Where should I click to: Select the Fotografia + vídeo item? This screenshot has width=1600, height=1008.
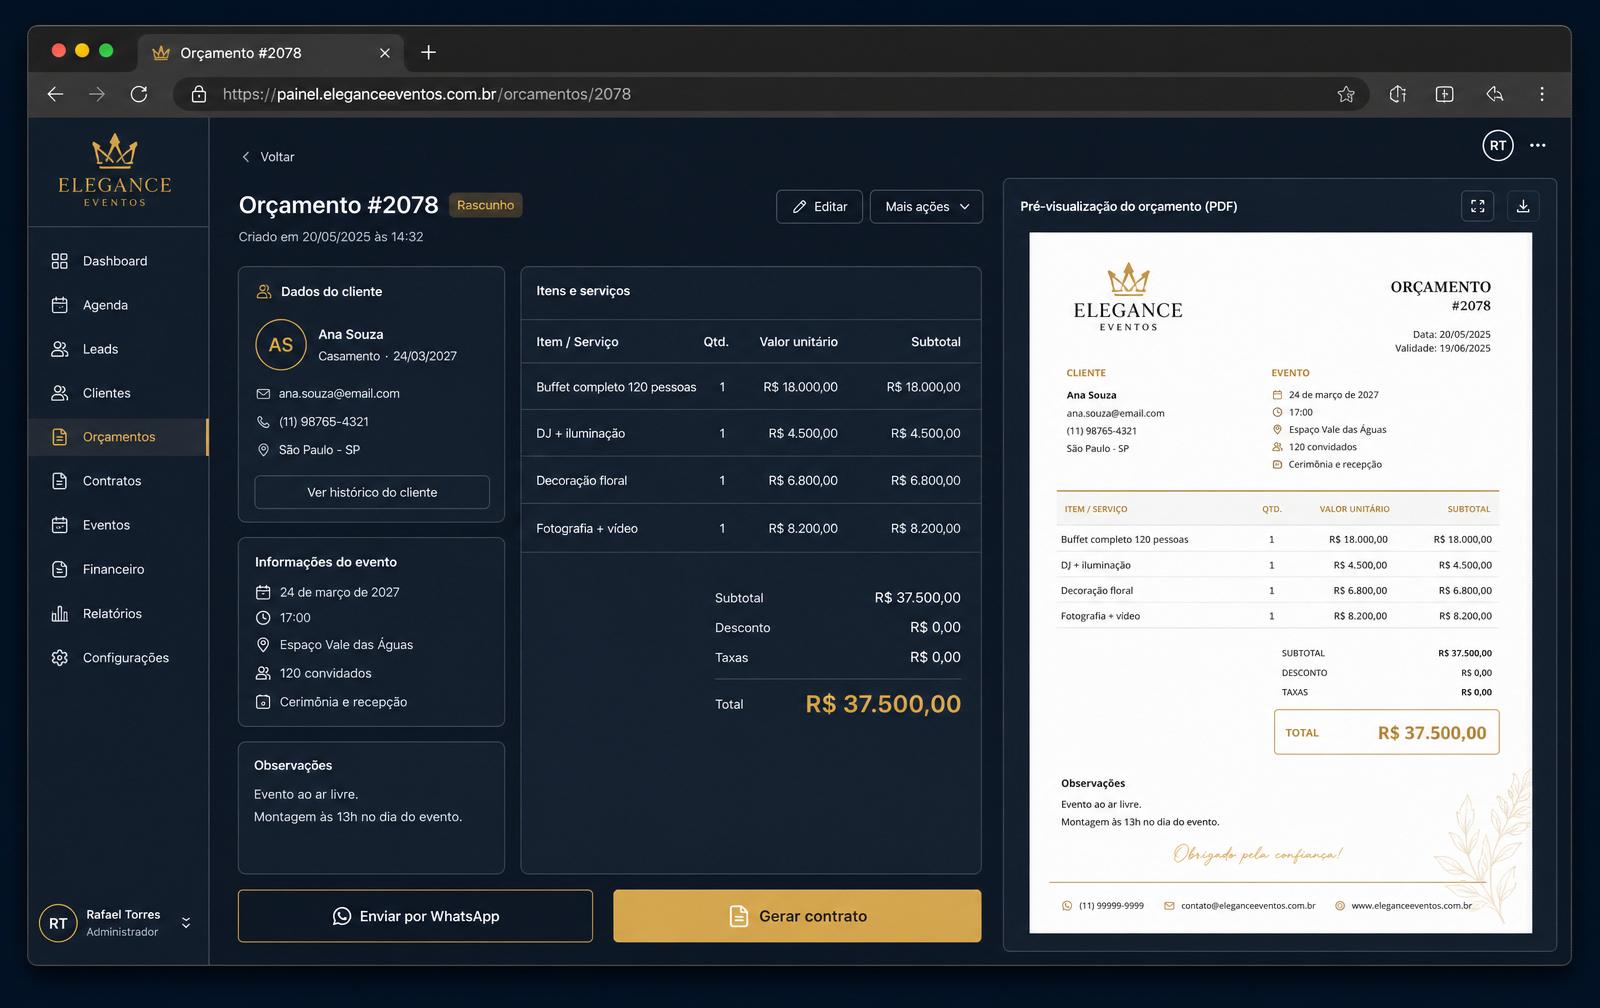[x=751, y=528]
